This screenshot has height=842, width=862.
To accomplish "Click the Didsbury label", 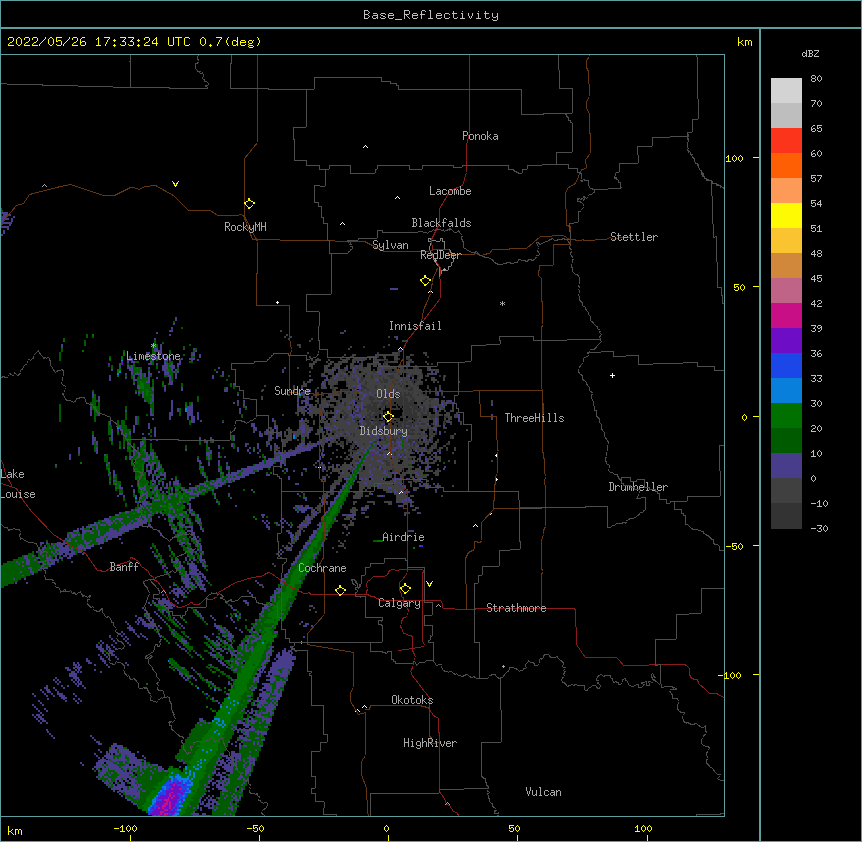I will coord(384,431).
